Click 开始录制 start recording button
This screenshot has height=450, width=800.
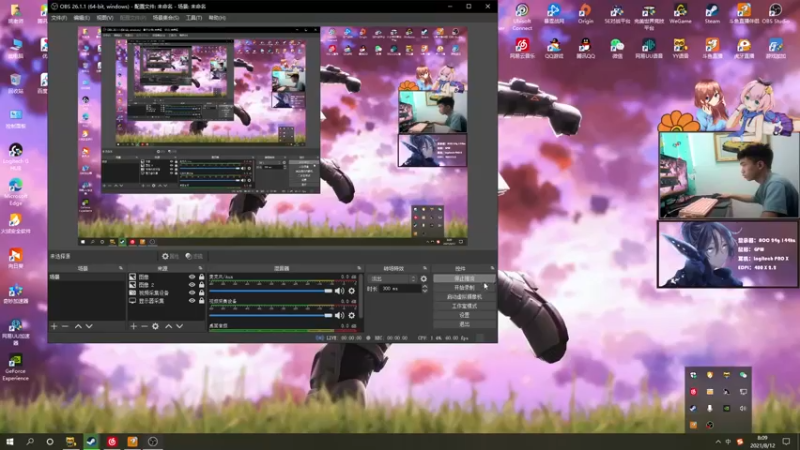(464, 288)
